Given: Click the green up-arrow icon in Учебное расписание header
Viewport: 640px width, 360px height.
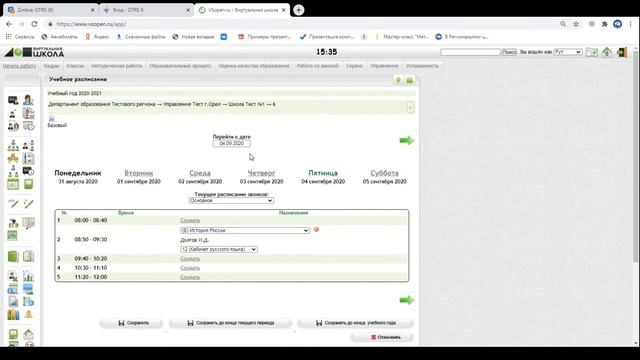Looking at the screenshot, I should pyautogui.click(x=398, y=80).
